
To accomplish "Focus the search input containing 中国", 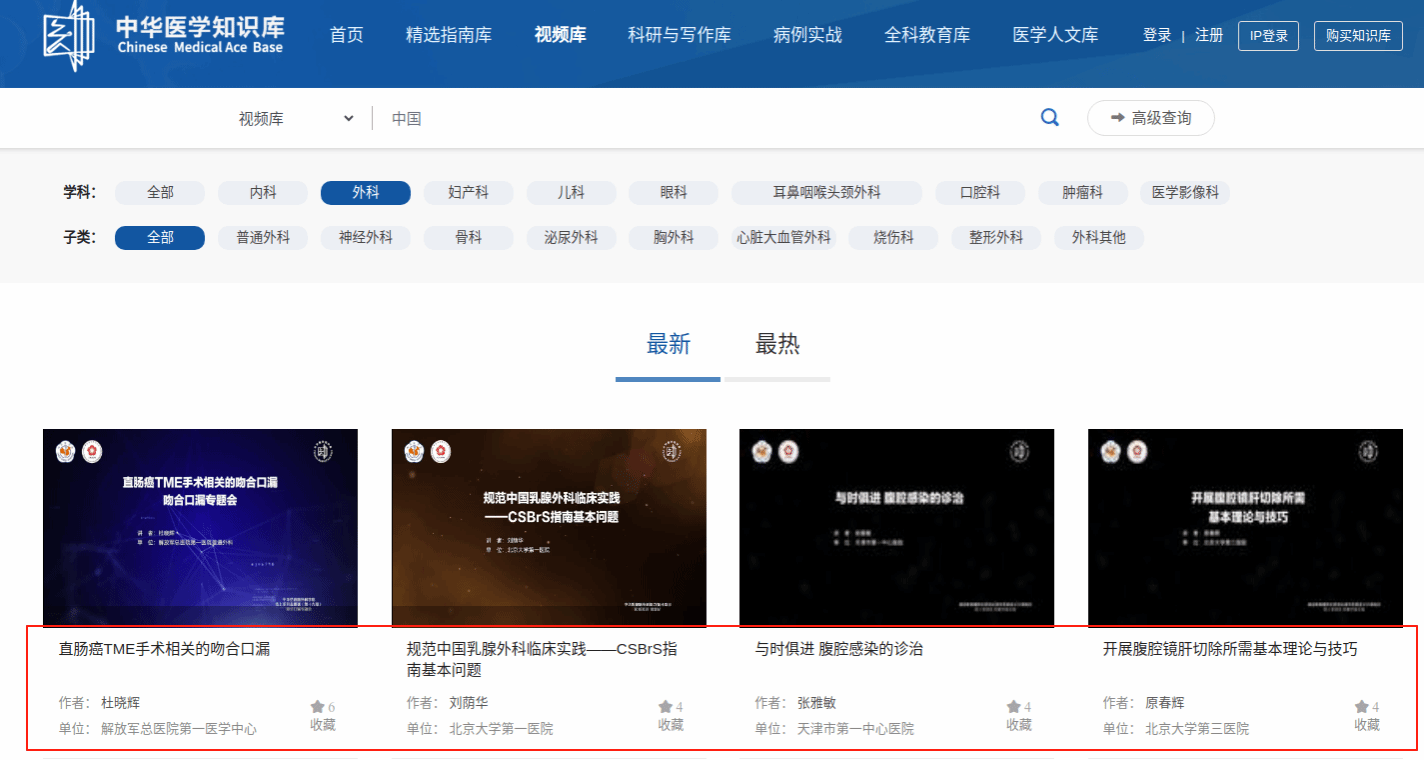I will coord(700,118).
